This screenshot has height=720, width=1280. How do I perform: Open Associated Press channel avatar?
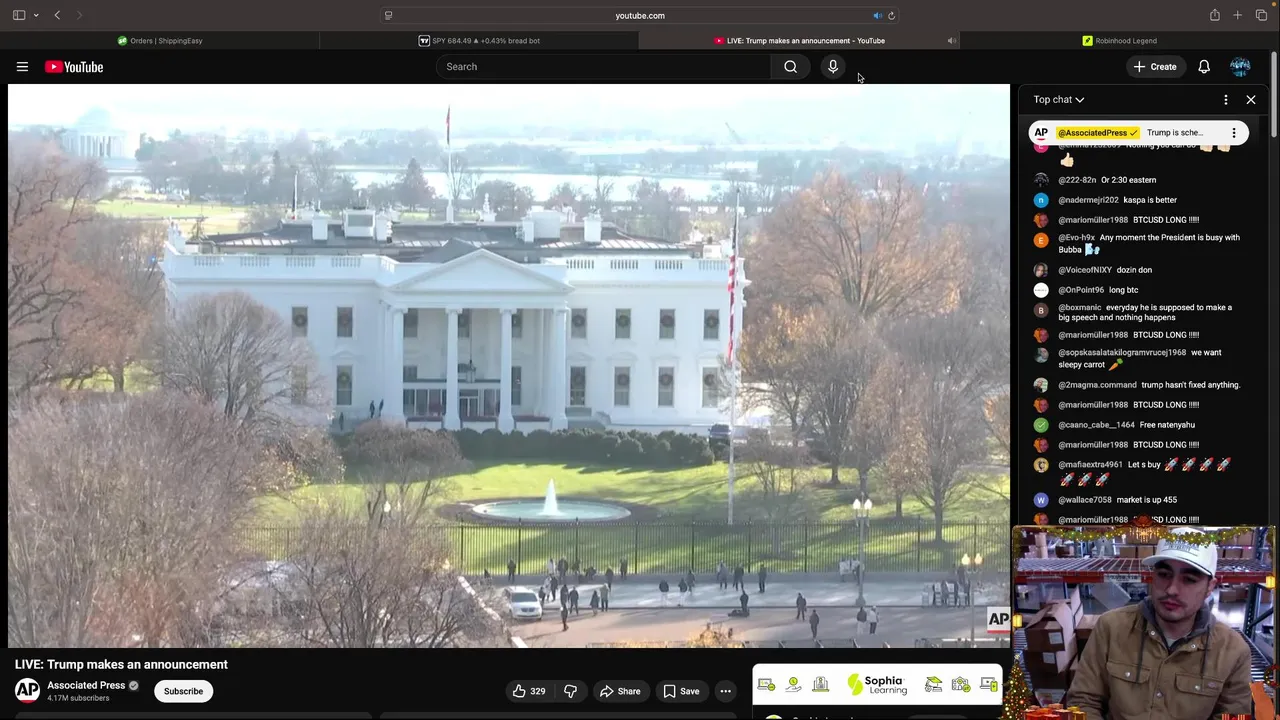click(28, 691)
